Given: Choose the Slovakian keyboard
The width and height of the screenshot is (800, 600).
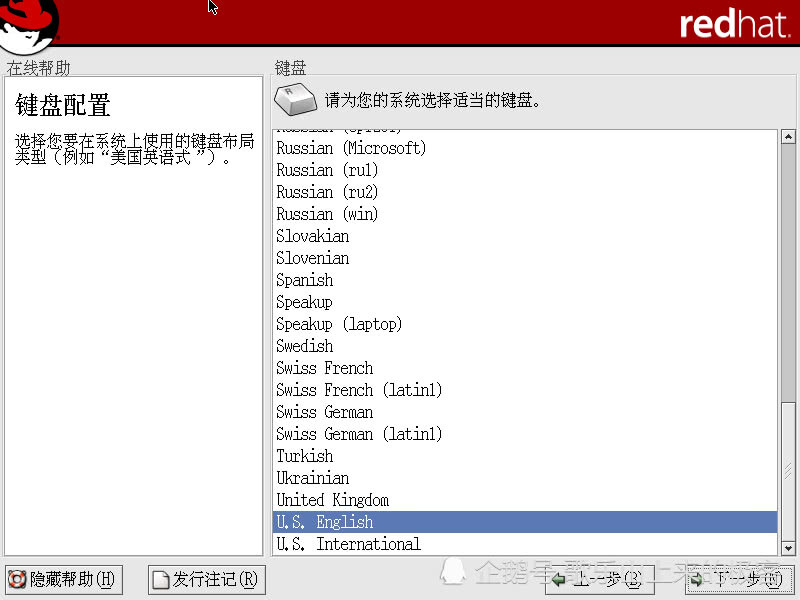Looking at the screenshot, I should click(x=524, y=236).
